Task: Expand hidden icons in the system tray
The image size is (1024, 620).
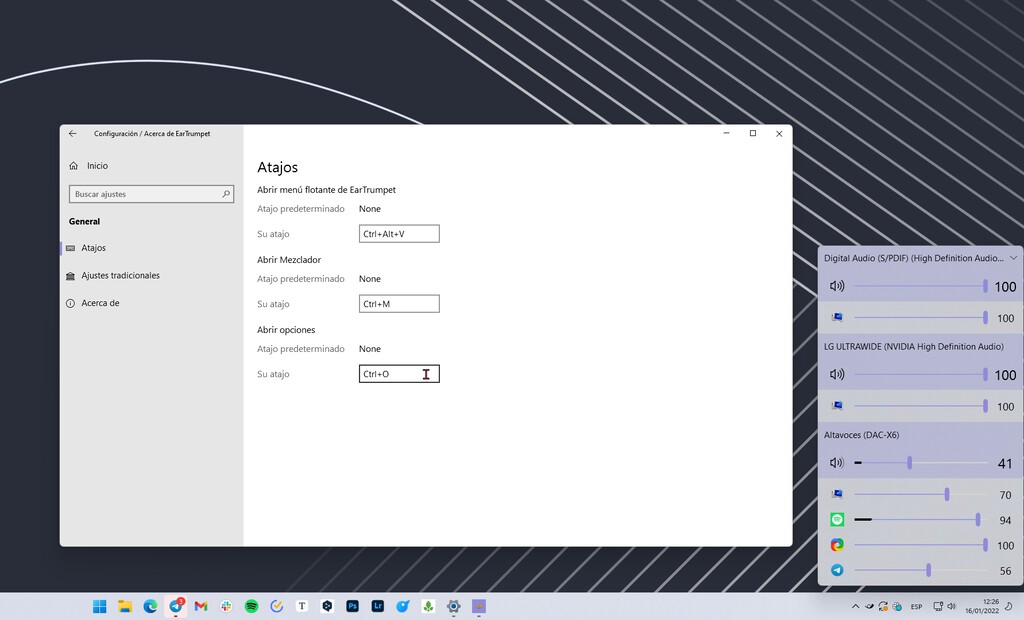Action: pos(855,606)
